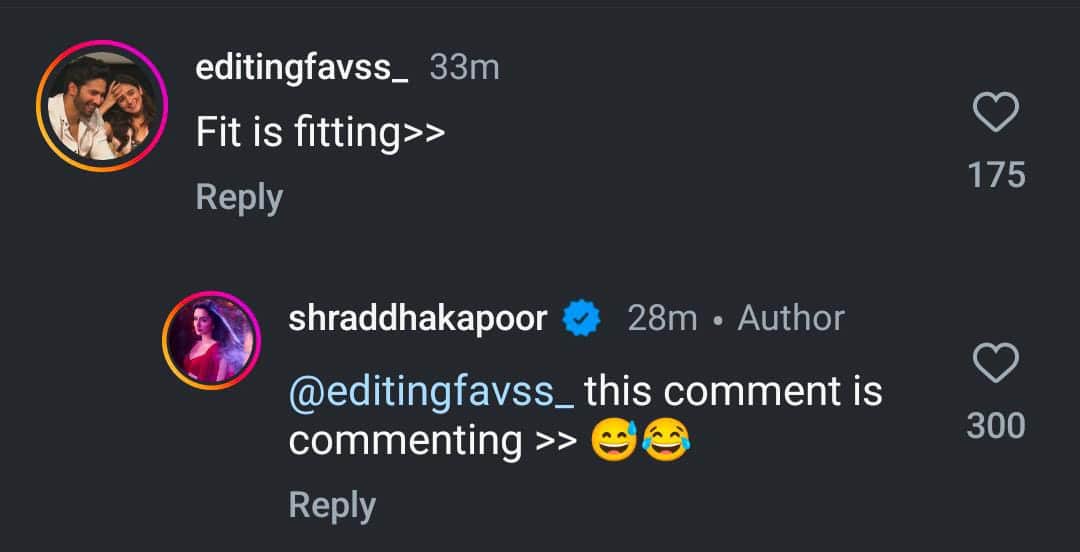Click the 28m timestamp
The image size is (1080, 552).
pos(662,319)
